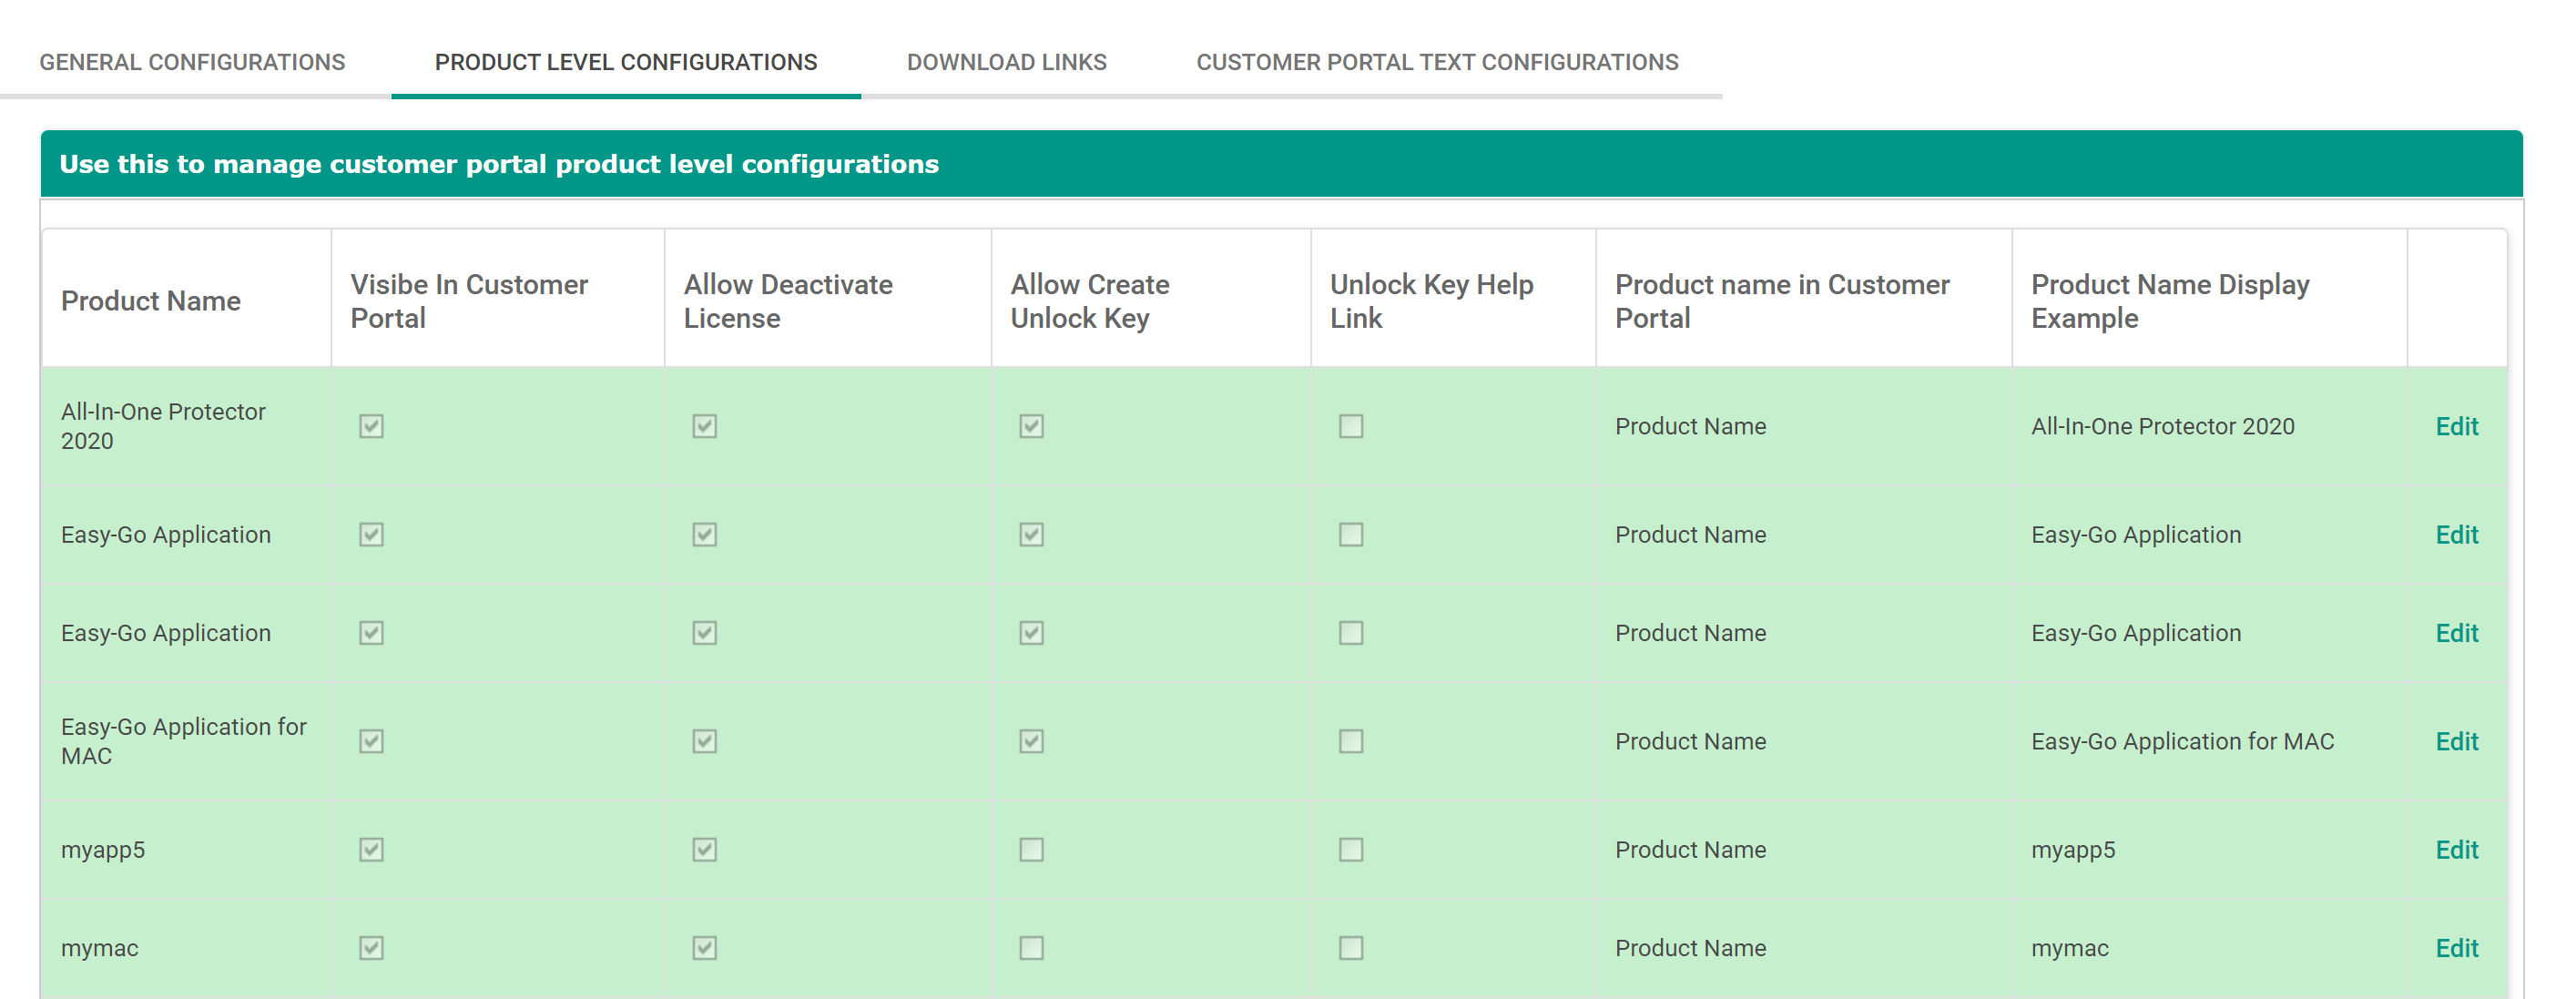Click Edit link for mymac row
2576x999 pixels.
2456,948
